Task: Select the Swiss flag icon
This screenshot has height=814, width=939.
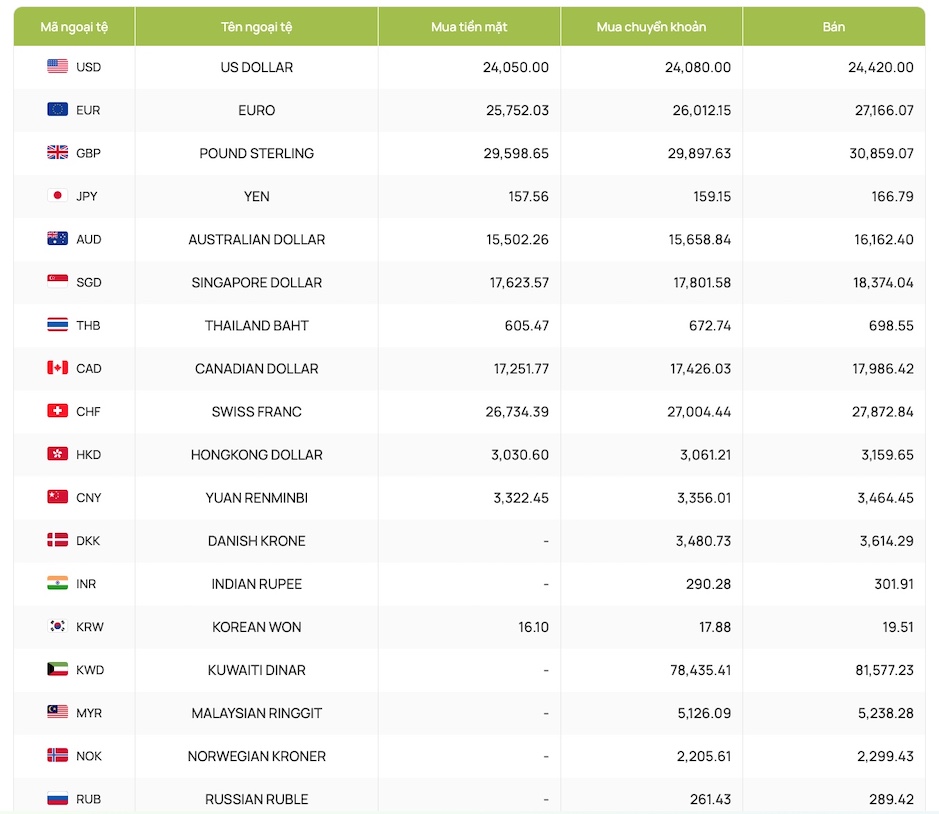Action: (x=57, y=411)
